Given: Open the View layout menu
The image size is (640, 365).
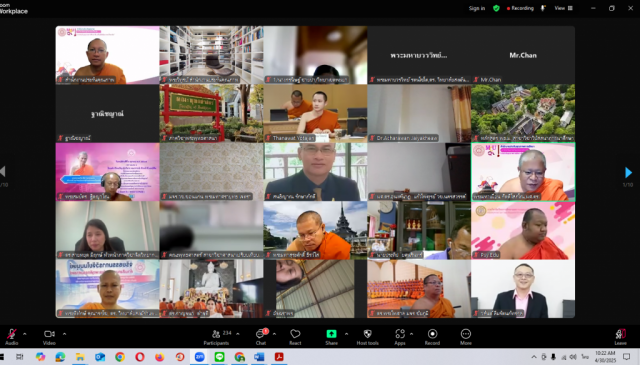Looking at the screenshot, I should (563, 8).
